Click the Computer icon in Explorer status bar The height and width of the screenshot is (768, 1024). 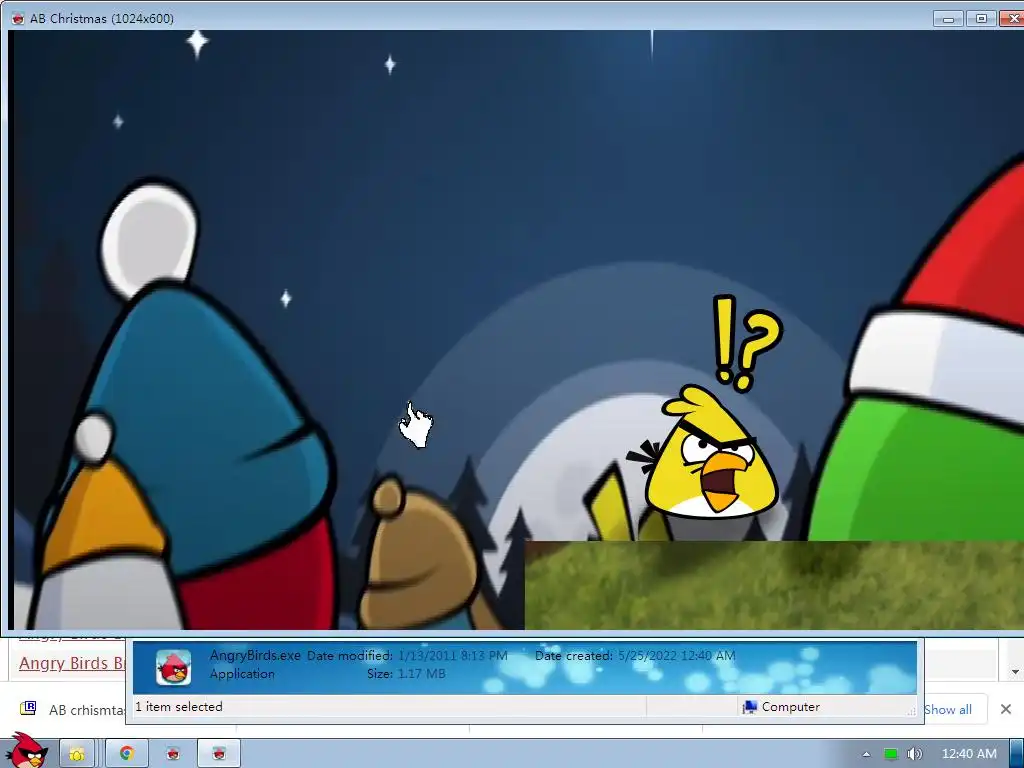pos(750,707)
